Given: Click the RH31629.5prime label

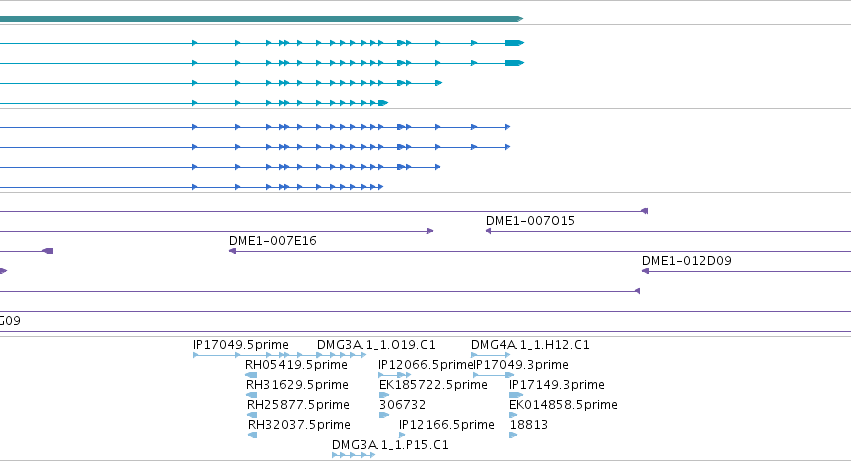Looking at the screenshot, I should 297,385.
